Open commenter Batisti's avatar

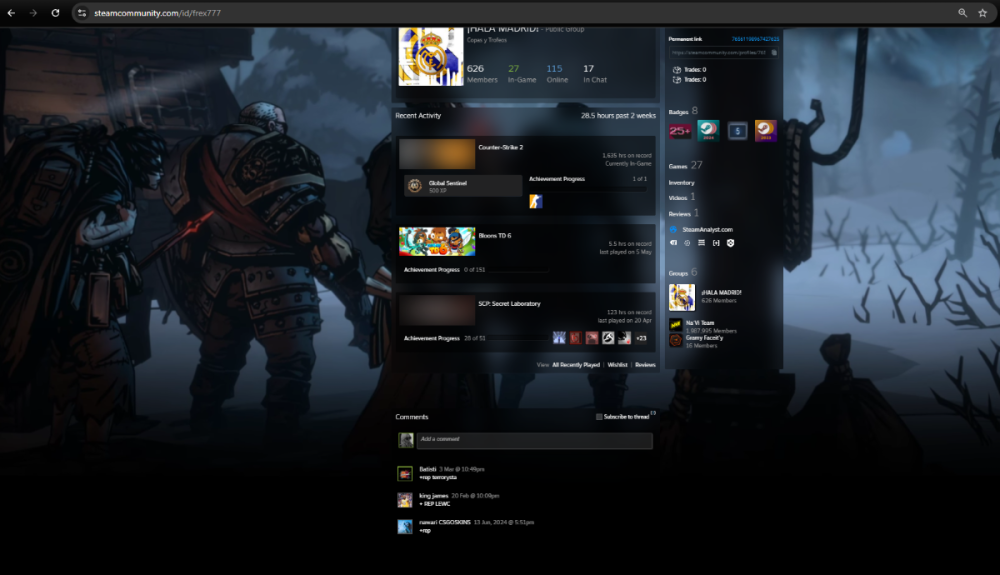pos(405,474)
